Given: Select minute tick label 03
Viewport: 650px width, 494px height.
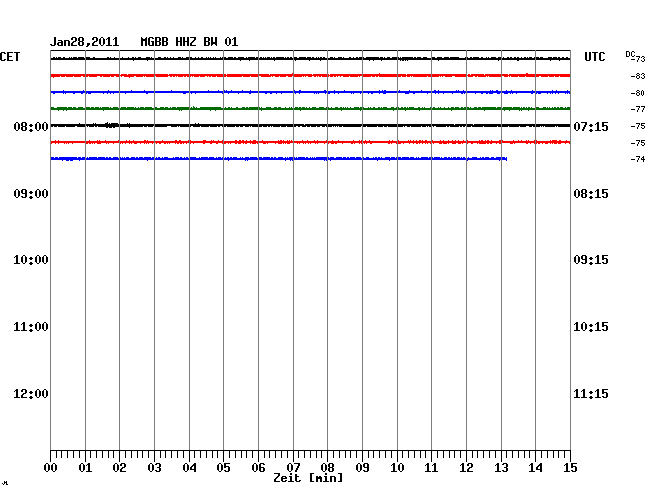Looking at the screenshot, I should pyautogui.click(x=155, y=468).
